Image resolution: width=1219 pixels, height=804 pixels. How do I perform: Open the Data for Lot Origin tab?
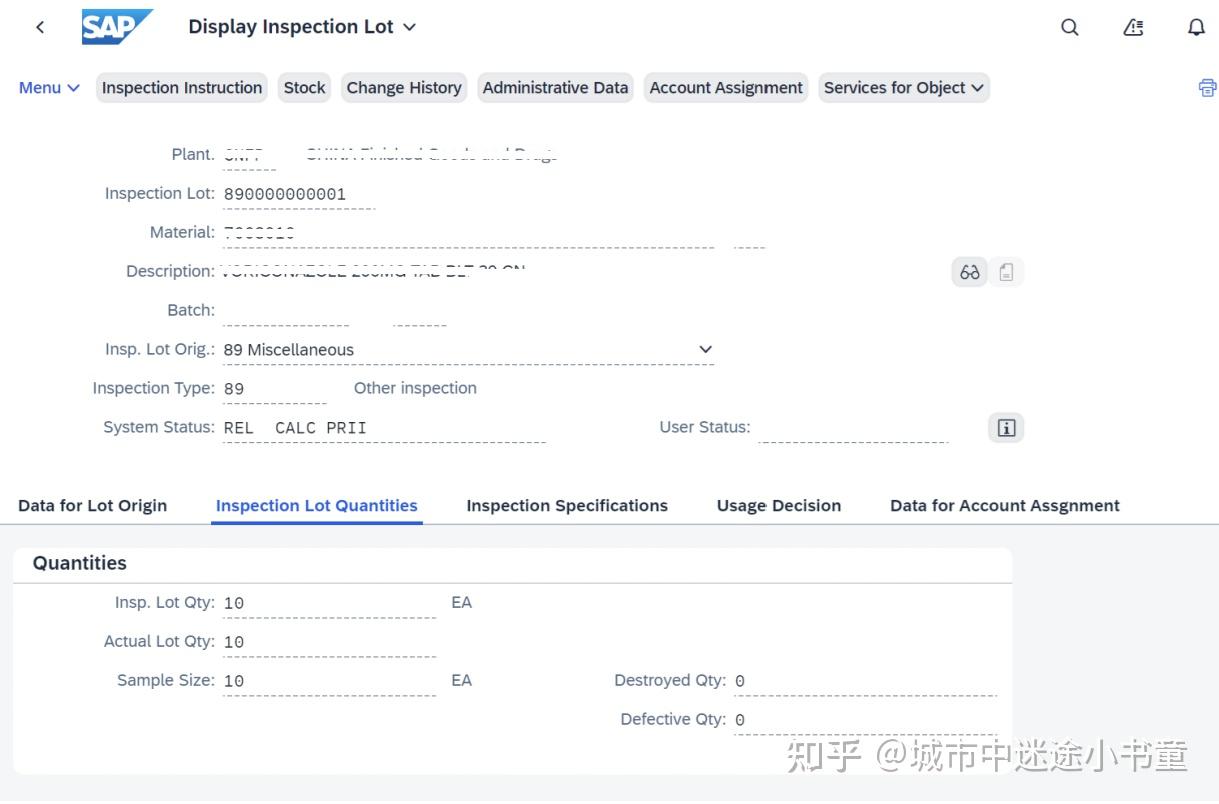pos(92,506)
